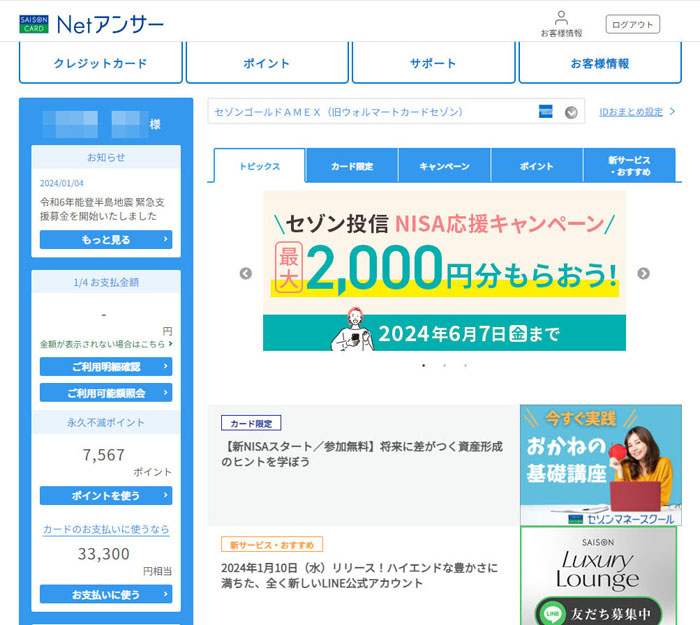The width and height of the screenshot is (700, 625).
Task: Open the セゾンマネースクール banner image
Action: pos(600,465)
